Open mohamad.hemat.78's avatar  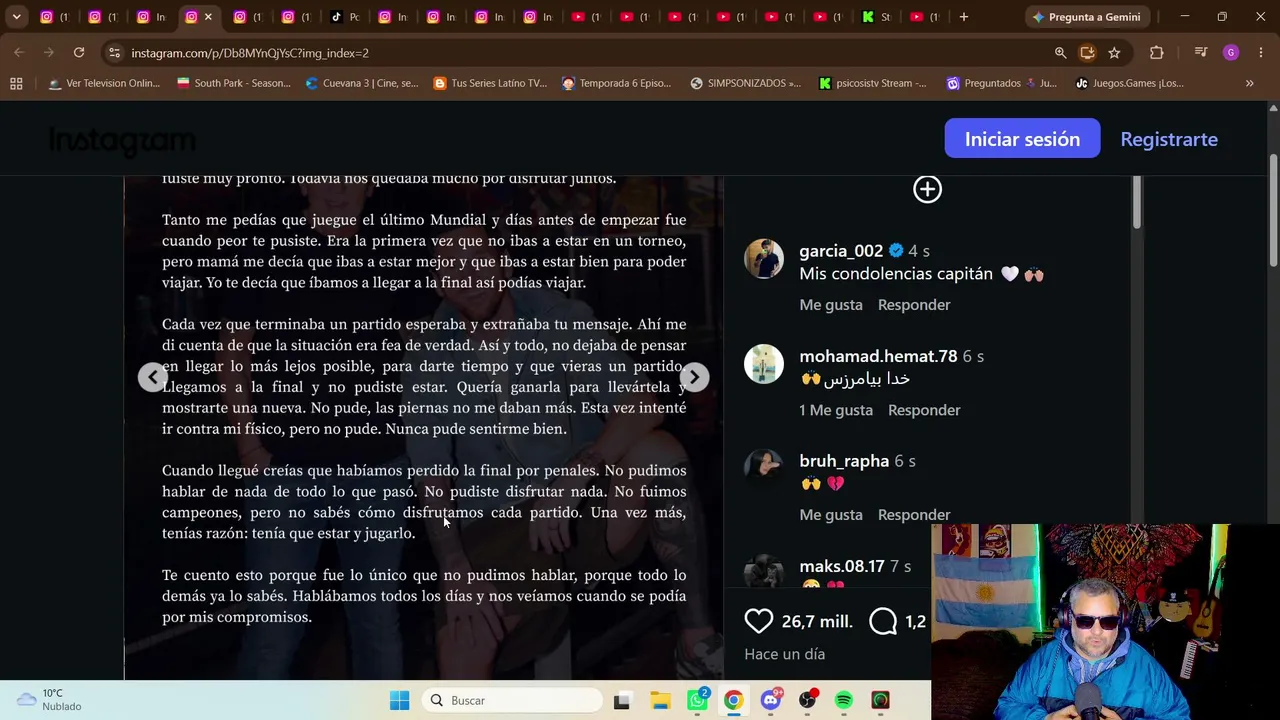764,364
